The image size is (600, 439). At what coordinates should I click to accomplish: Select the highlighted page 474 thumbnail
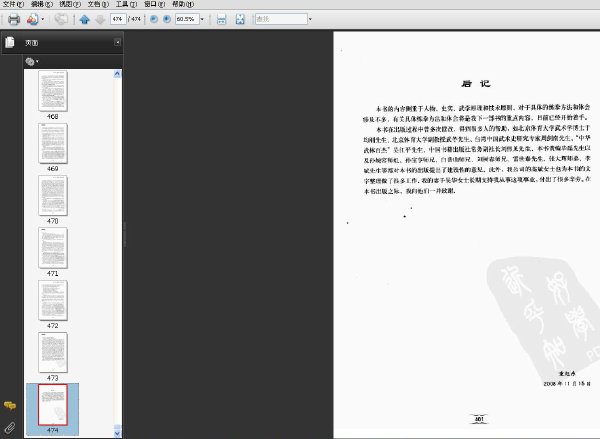[53, 405]
